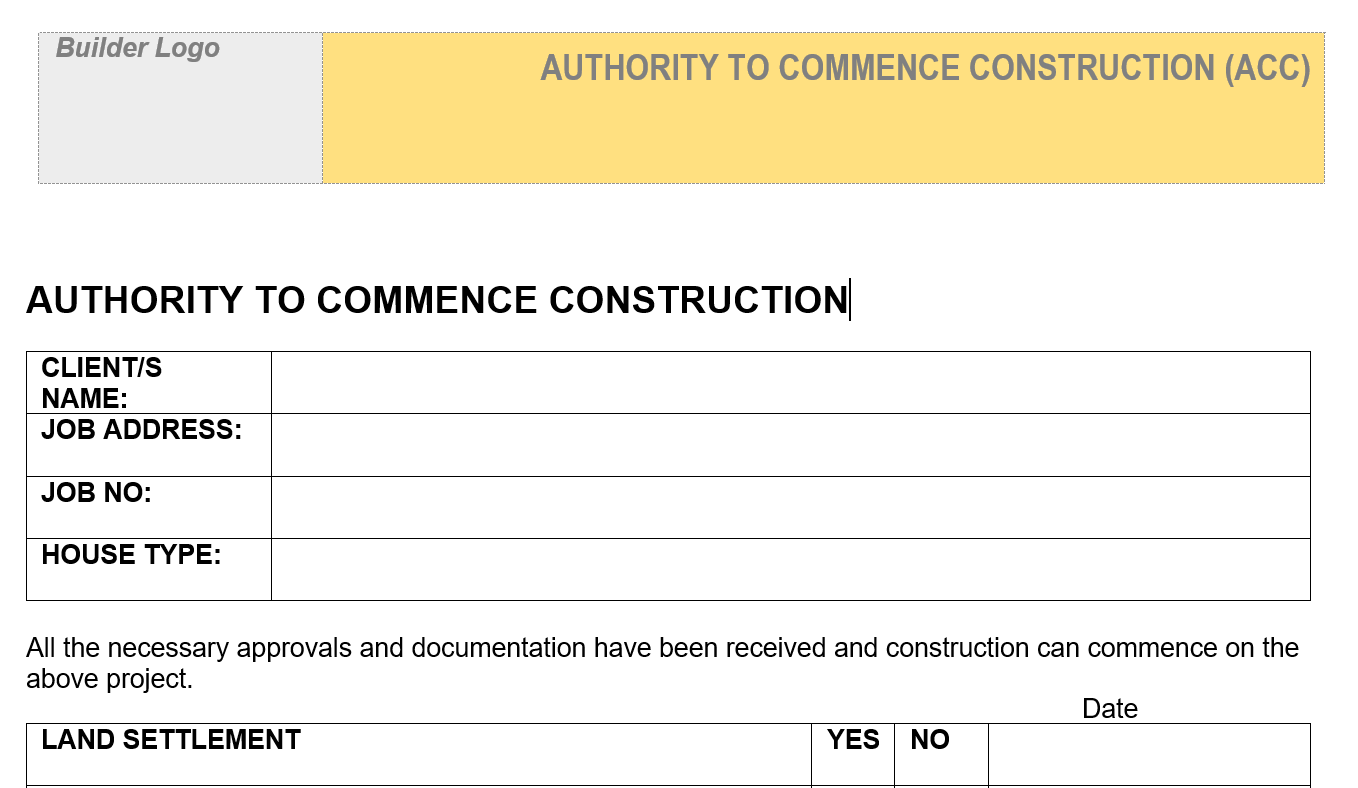
Task: Click the text "above project."
Action: (x=109, y=679)
